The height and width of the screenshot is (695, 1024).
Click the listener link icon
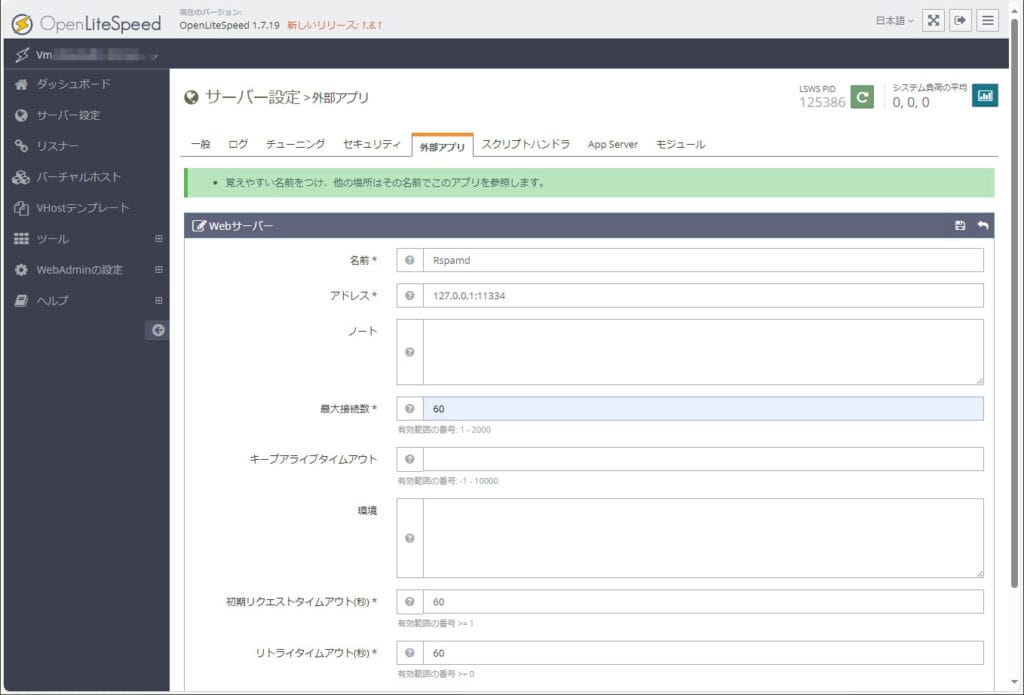pyautogui.click(x=21, y=146)
